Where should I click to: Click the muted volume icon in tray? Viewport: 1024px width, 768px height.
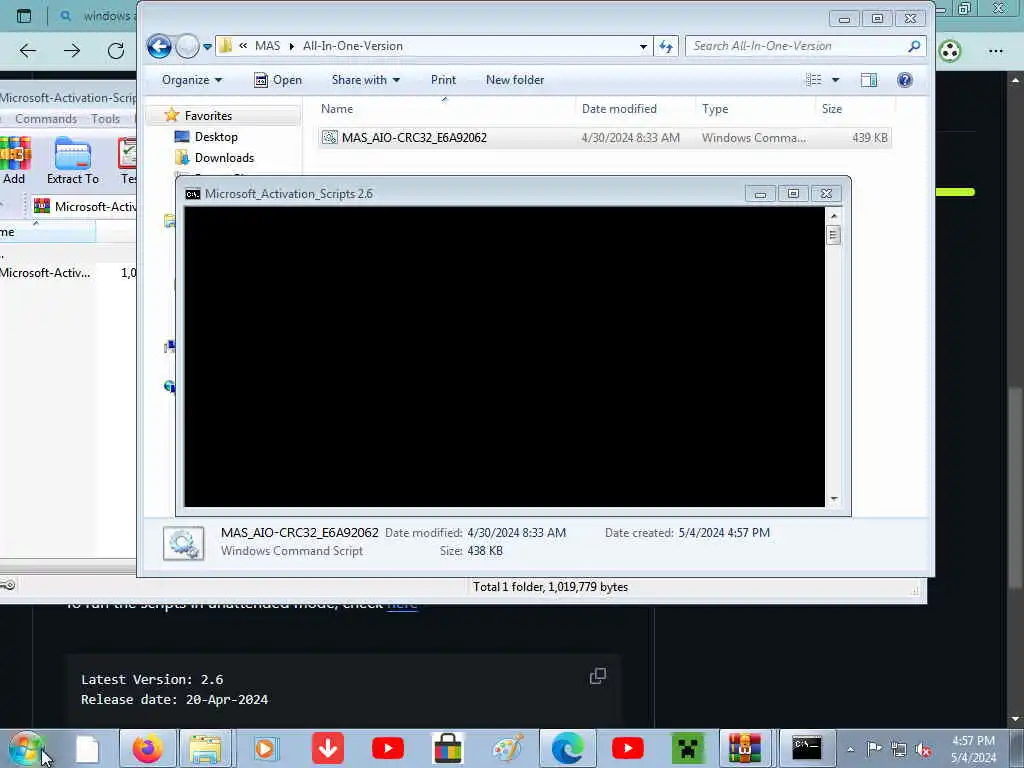pyautogui.click(x=923, y=750)
